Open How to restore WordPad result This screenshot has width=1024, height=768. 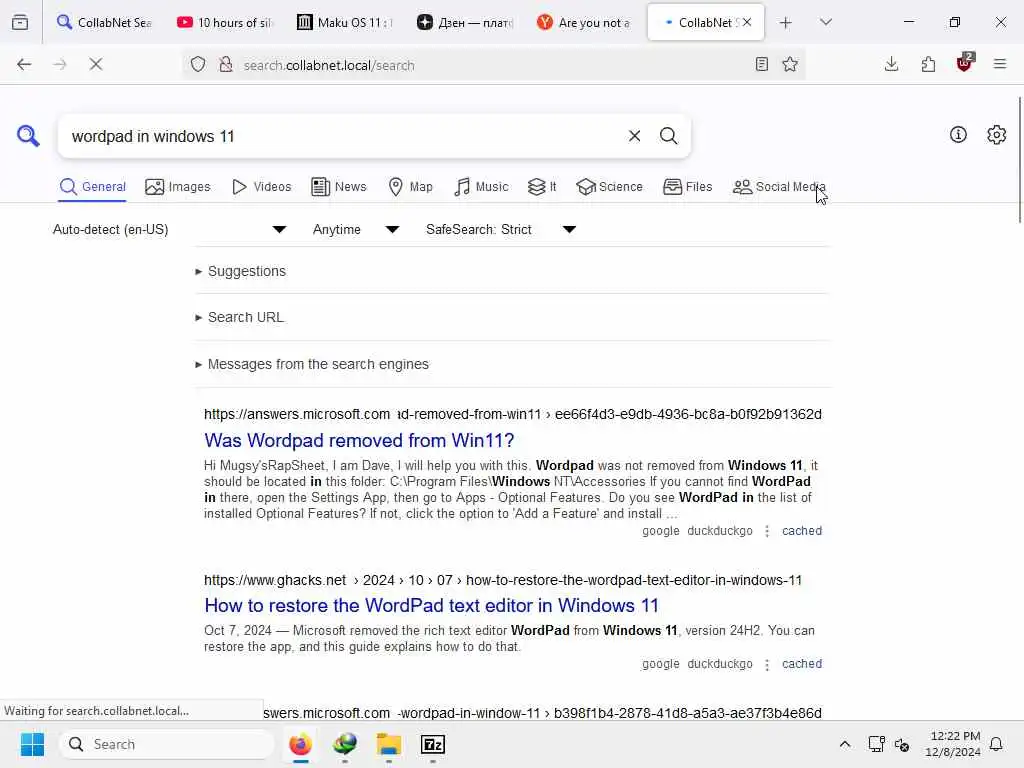point(432,605)
